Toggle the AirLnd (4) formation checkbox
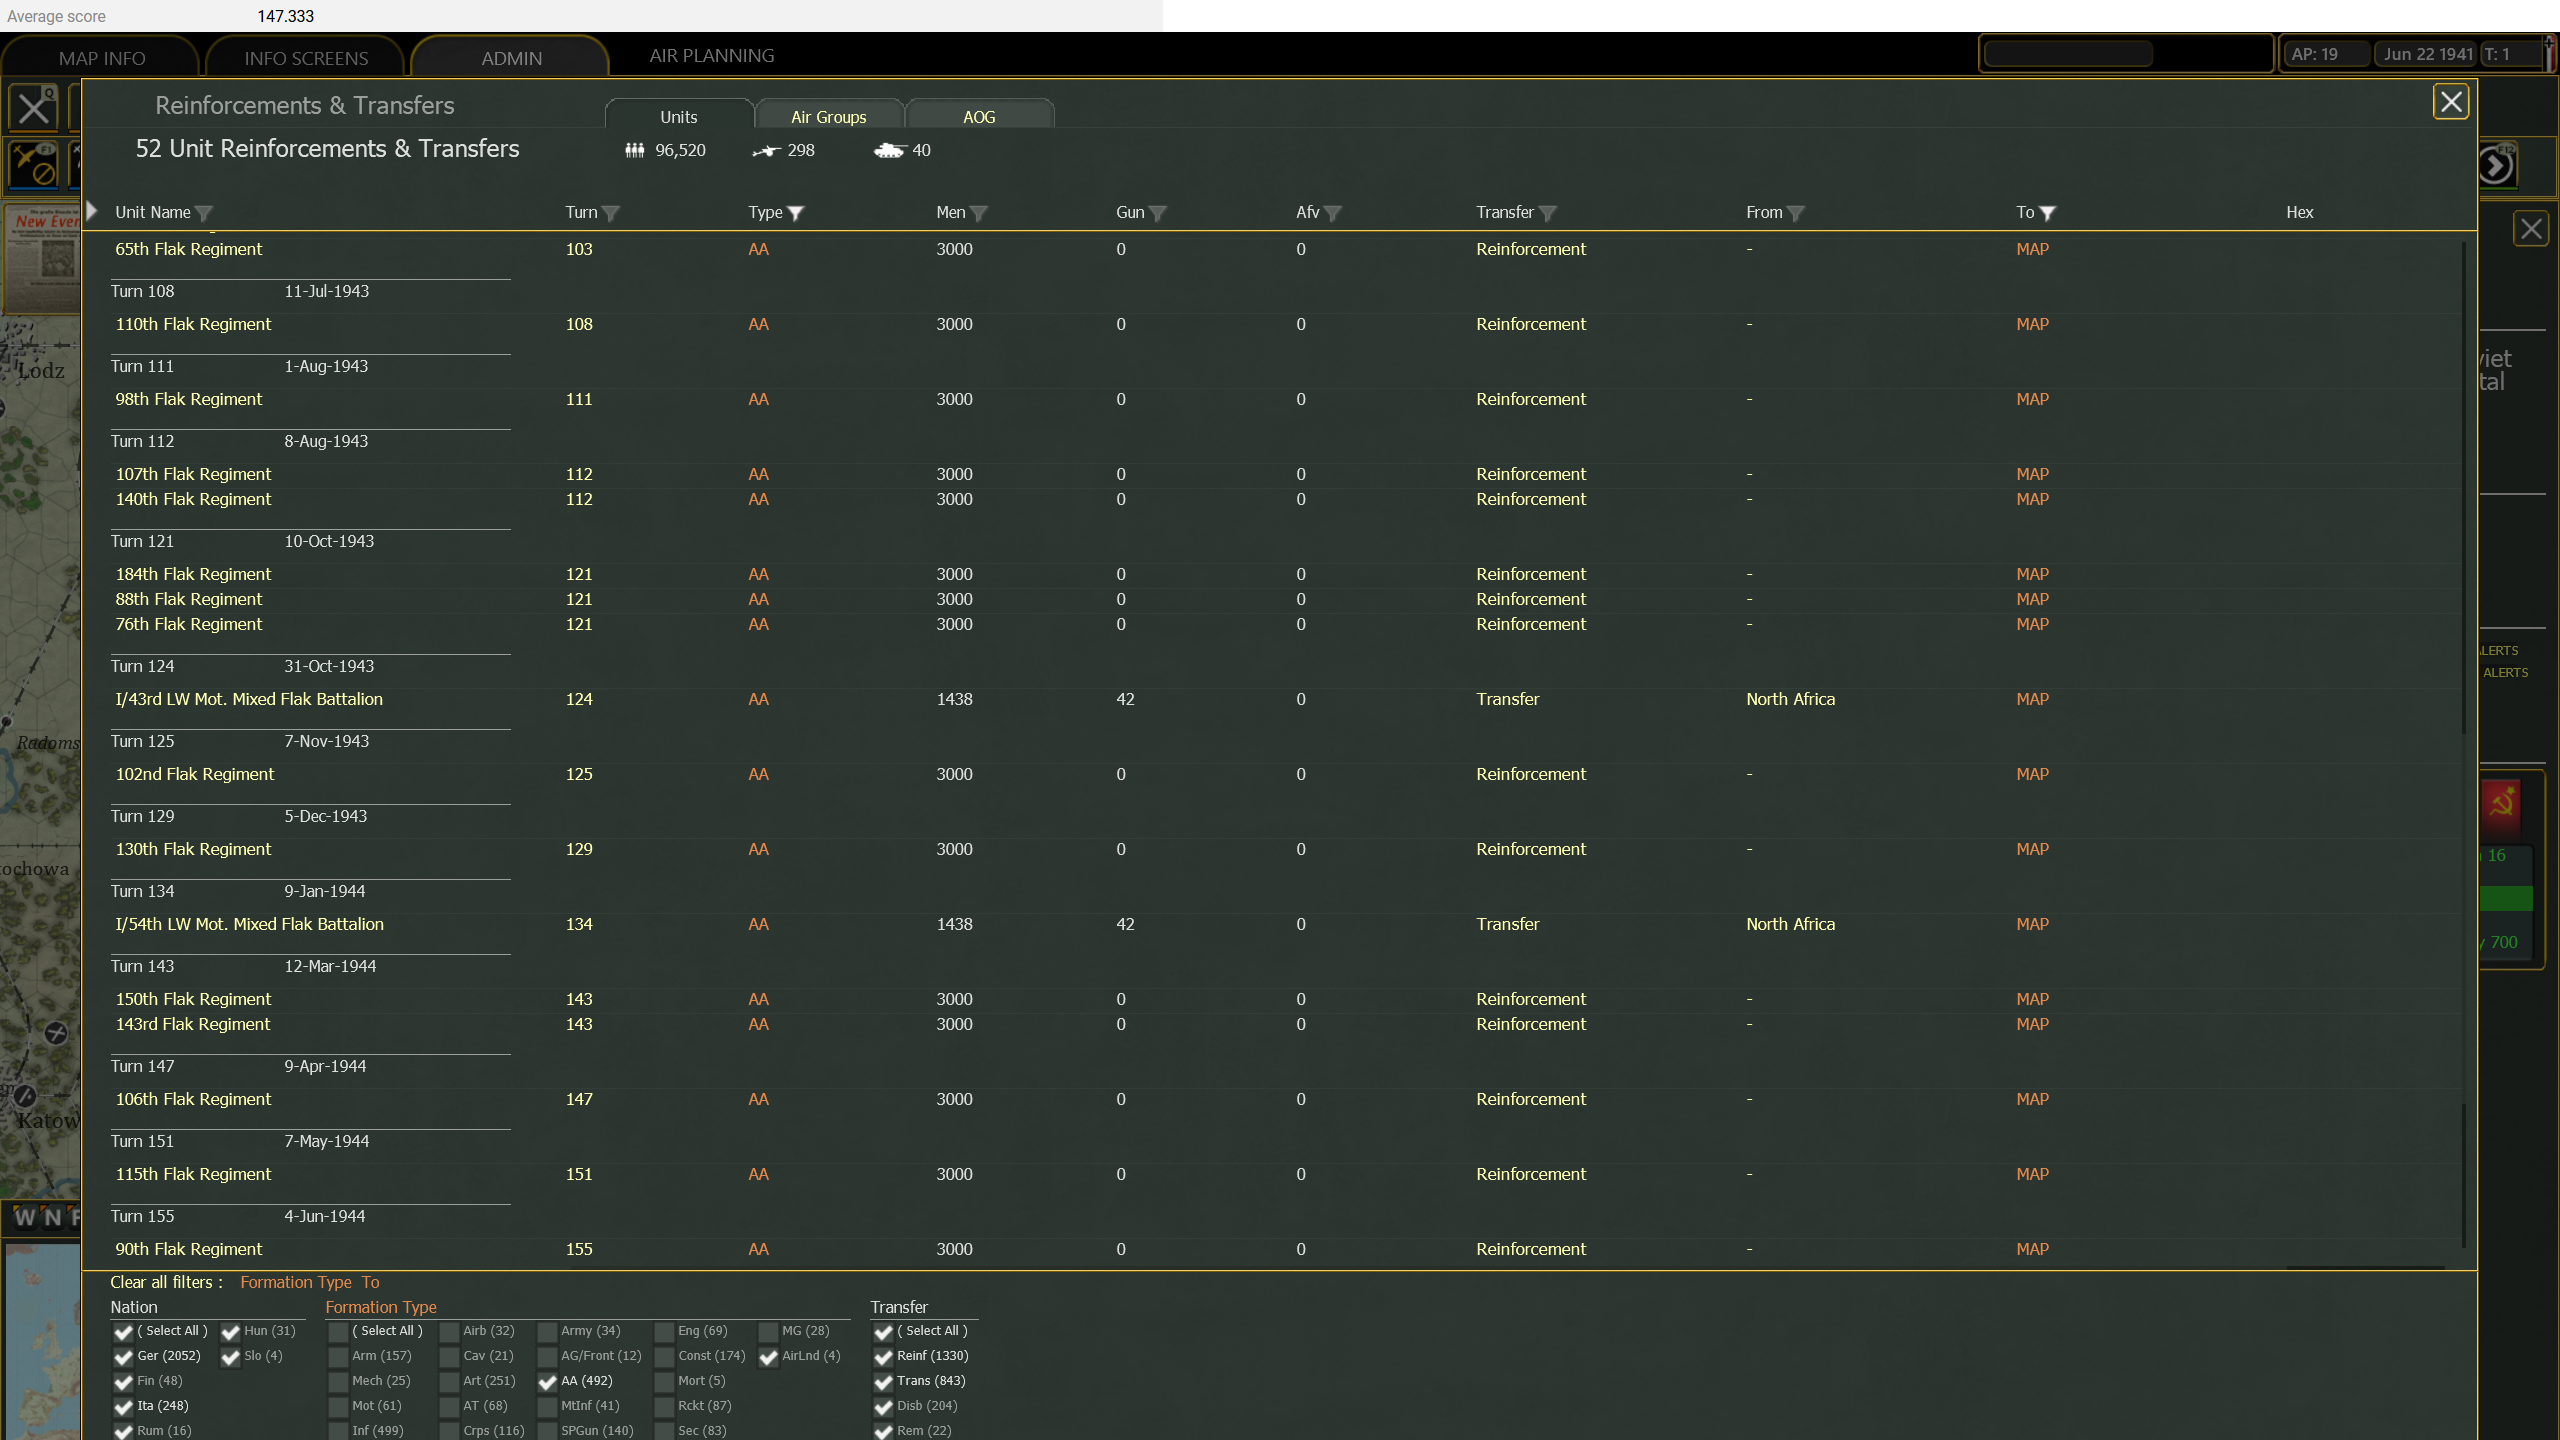The image size is (2560, 1440). coord(768,1357)
